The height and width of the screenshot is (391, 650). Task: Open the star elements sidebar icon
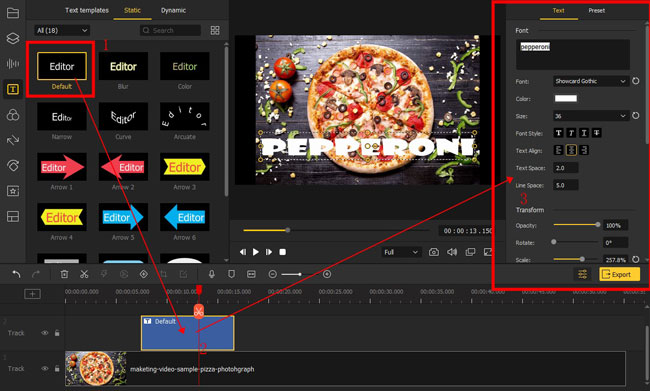click(13, 191)
